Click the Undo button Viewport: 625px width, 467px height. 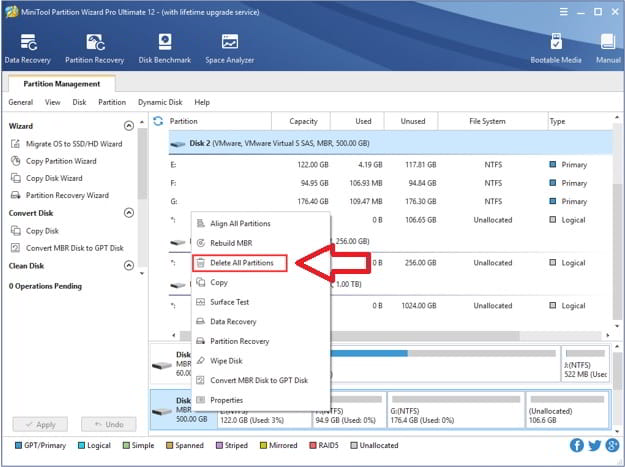point(108,424)
